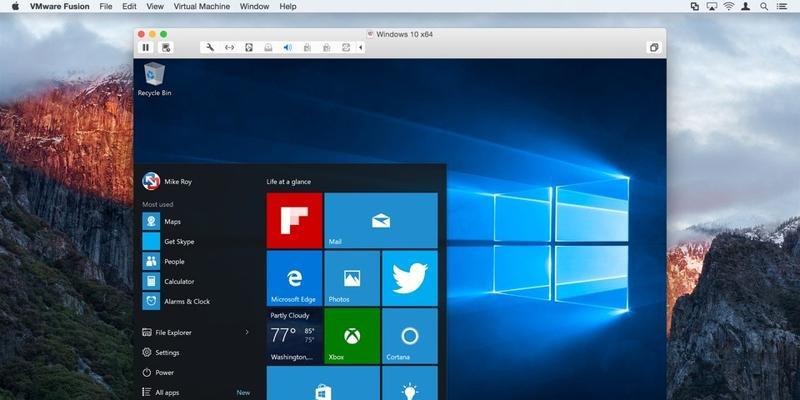Open the Wi-Fi status menu
800x400 pixels.
(x=729, y=6)
